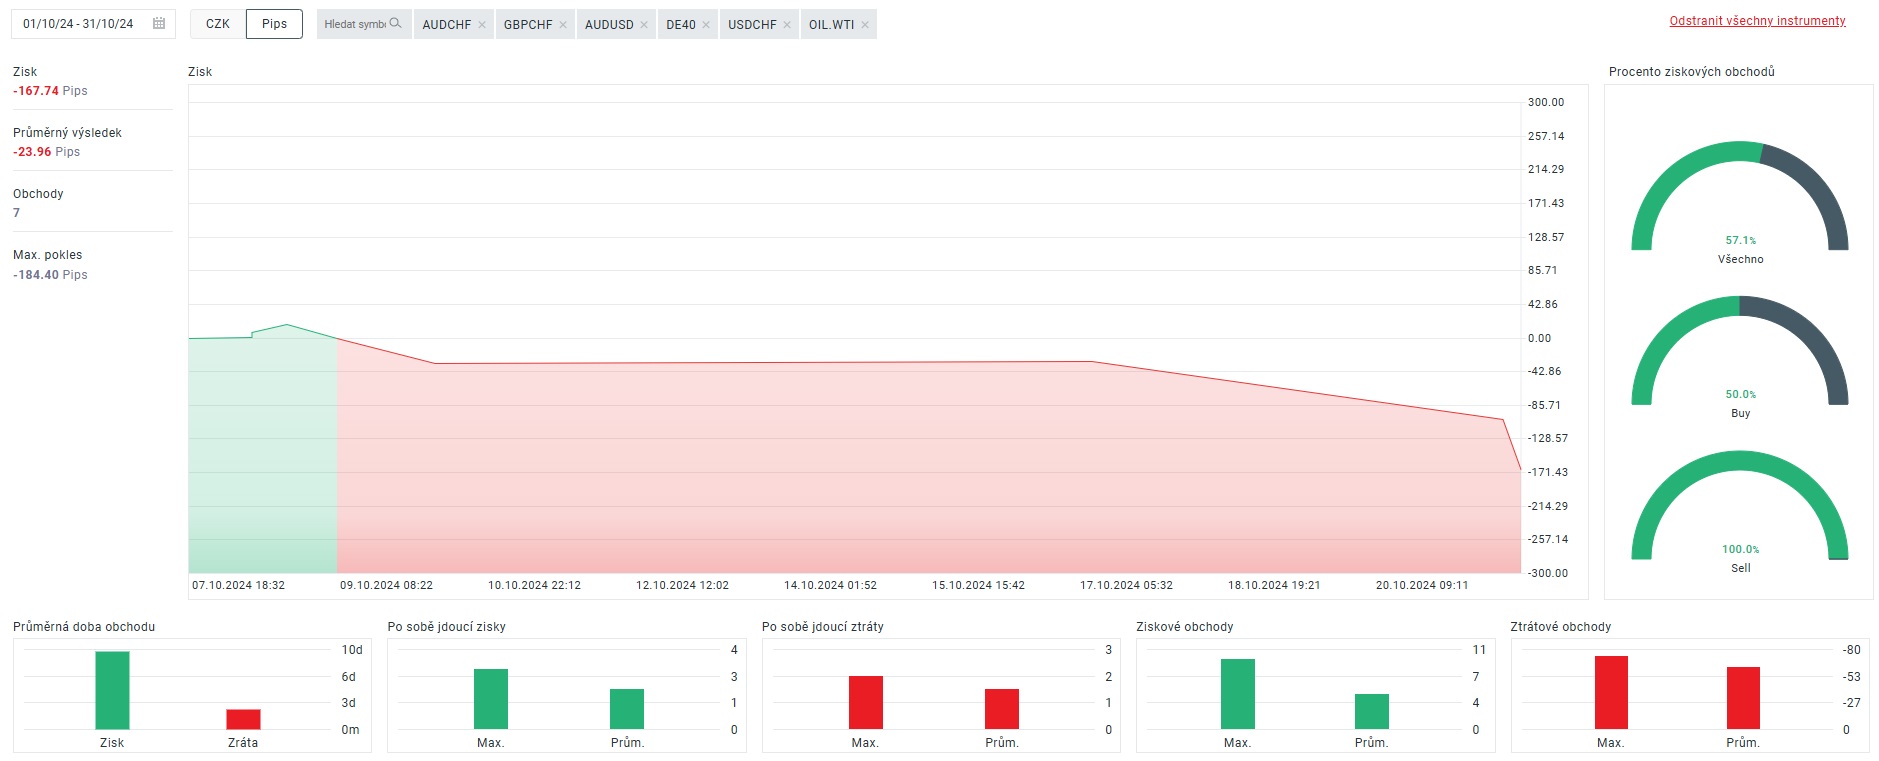Remove the GBPCHF instrument tag
Image resolution: width=1879 pixels, height=761 pixels.
(563, 25)
